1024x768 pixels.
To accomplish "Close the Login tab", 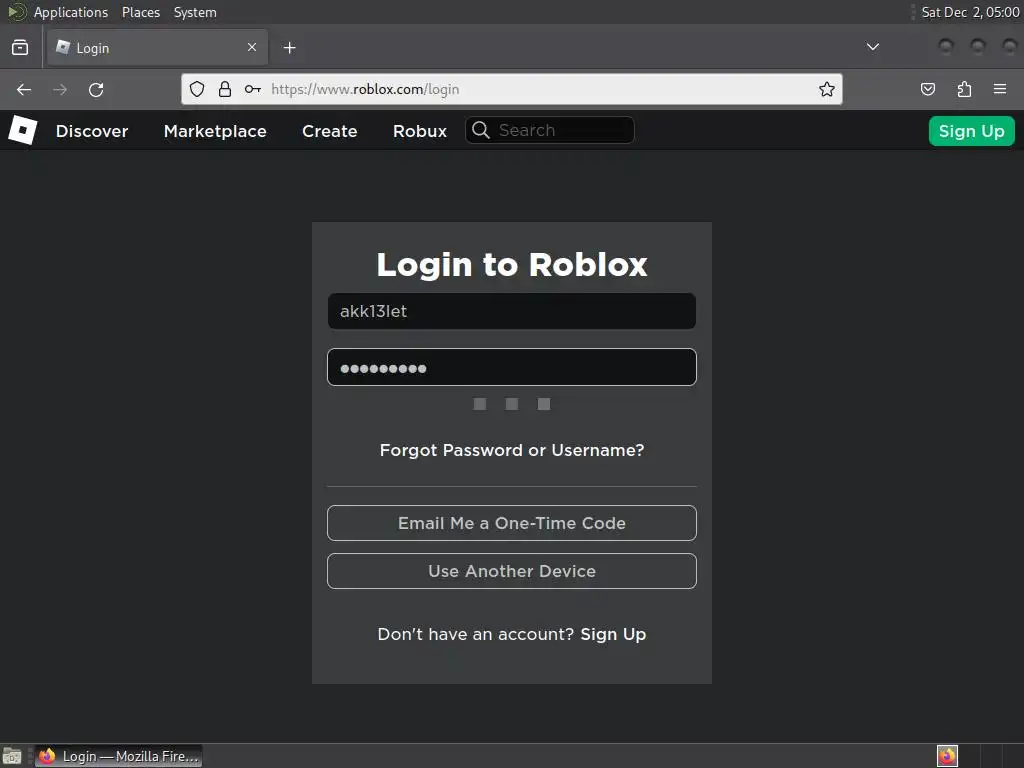I will (x=252, y=47).
